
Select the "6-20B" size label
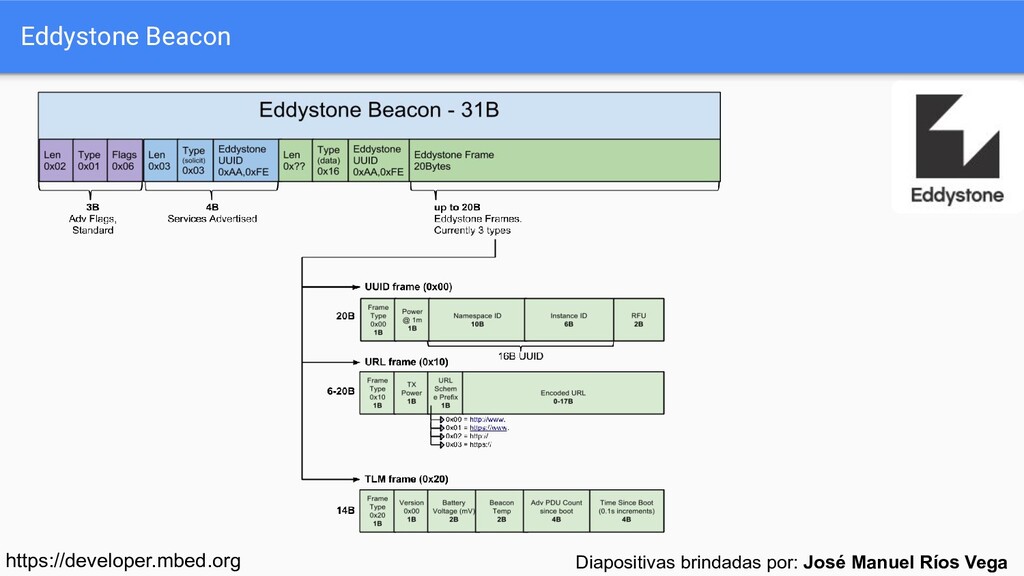(341, 391)
